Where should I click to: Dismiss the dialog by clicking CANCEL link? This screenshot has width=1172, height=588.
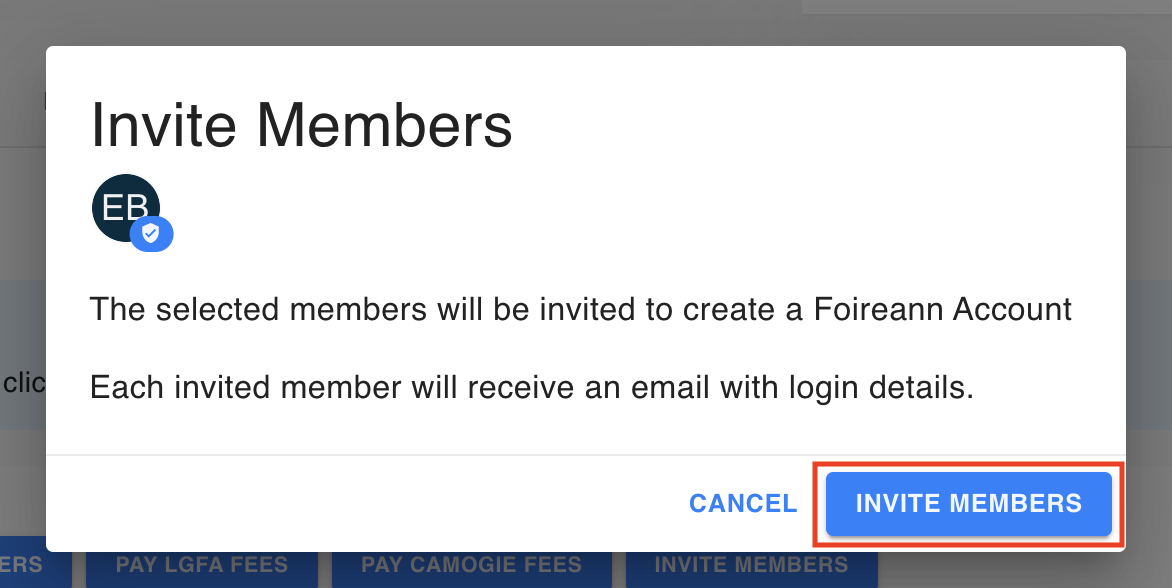742,504
